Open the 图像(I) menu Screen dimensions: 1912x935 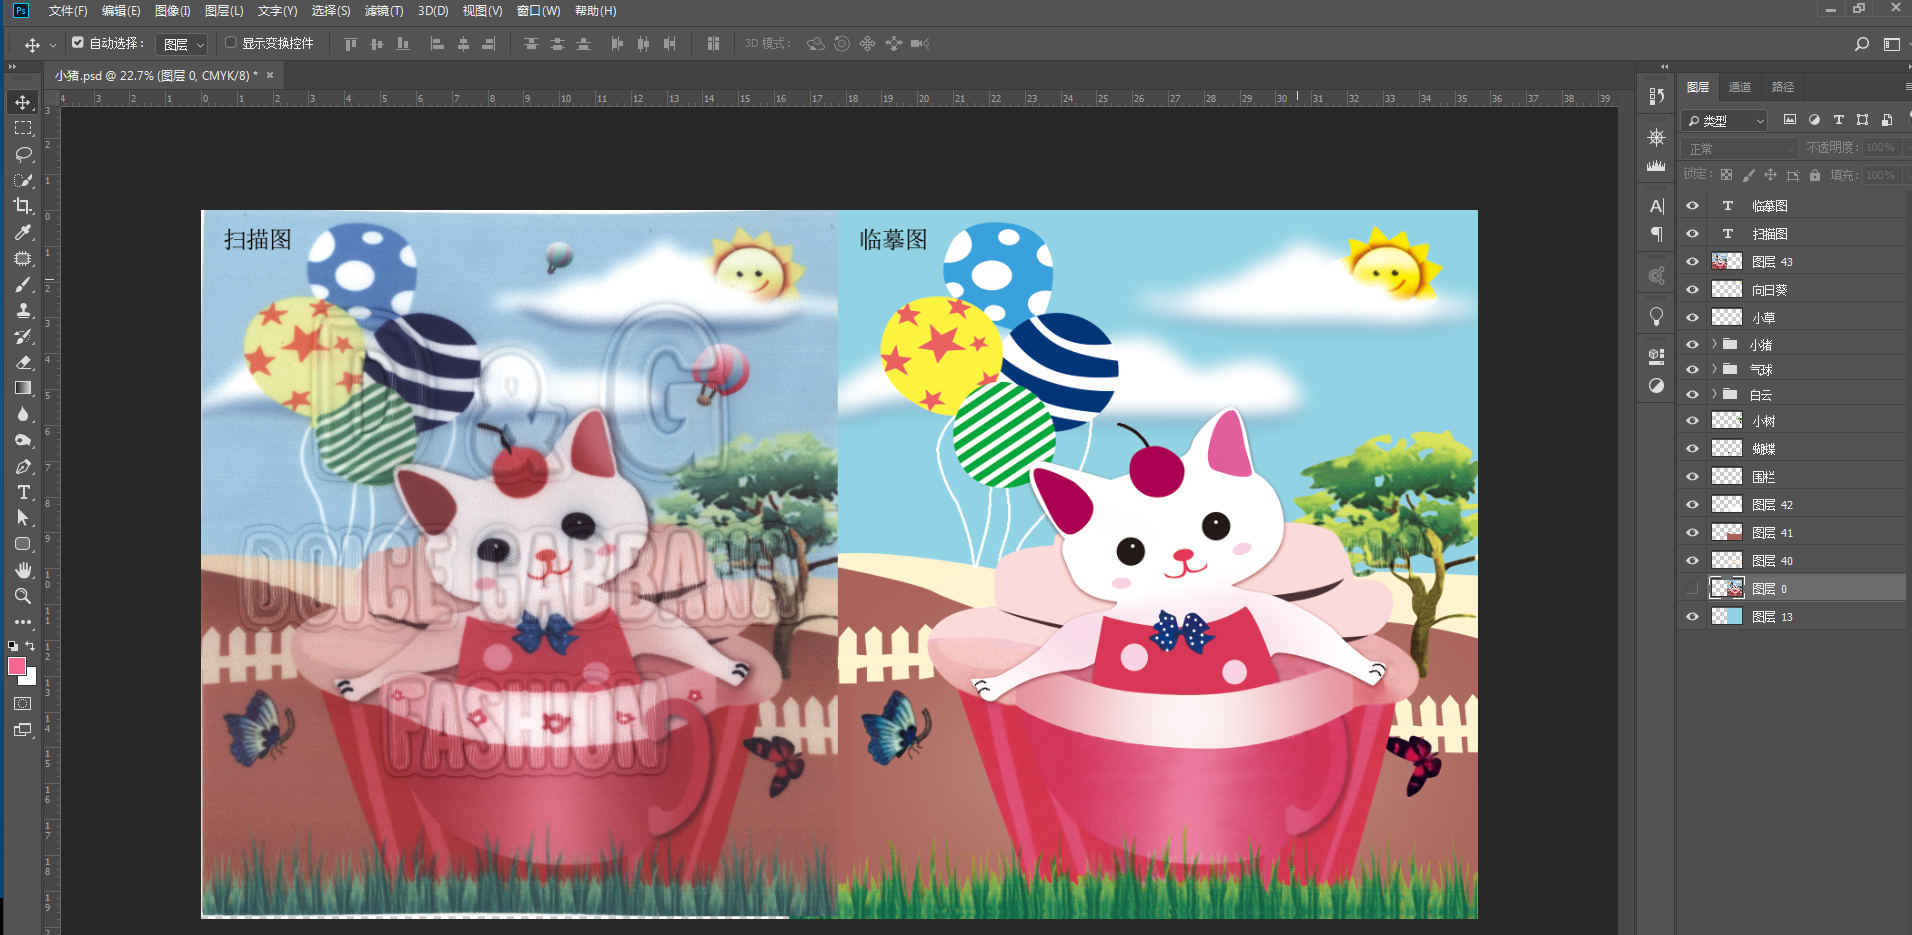(x=172, y=11)
